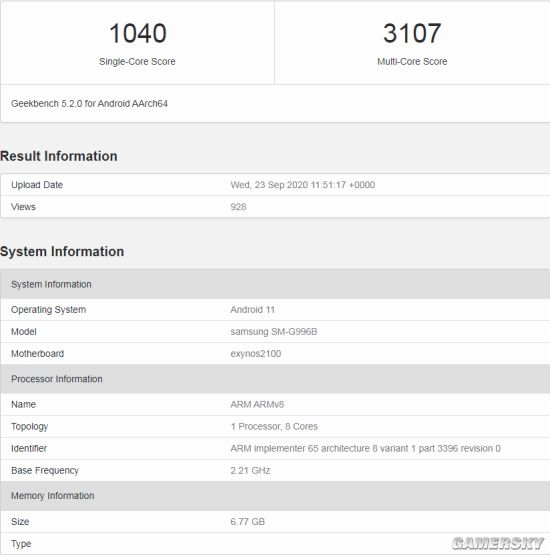
Task: Click the Memory Information section header
Action: point(275,496)
